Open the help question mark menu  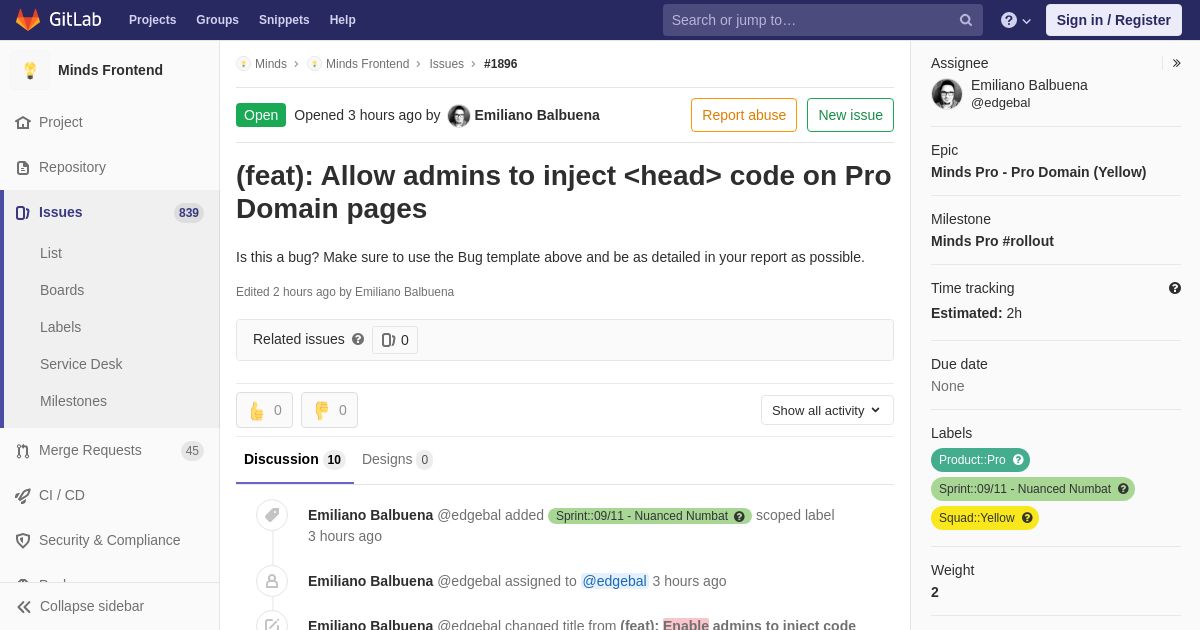(x=1016, y=20)
